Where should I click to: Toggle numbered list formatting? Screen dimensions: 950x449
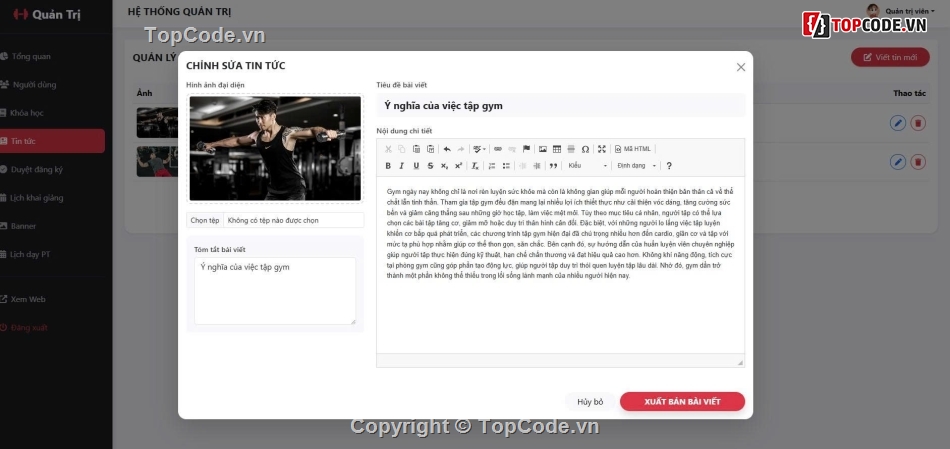tap(492, 166)
